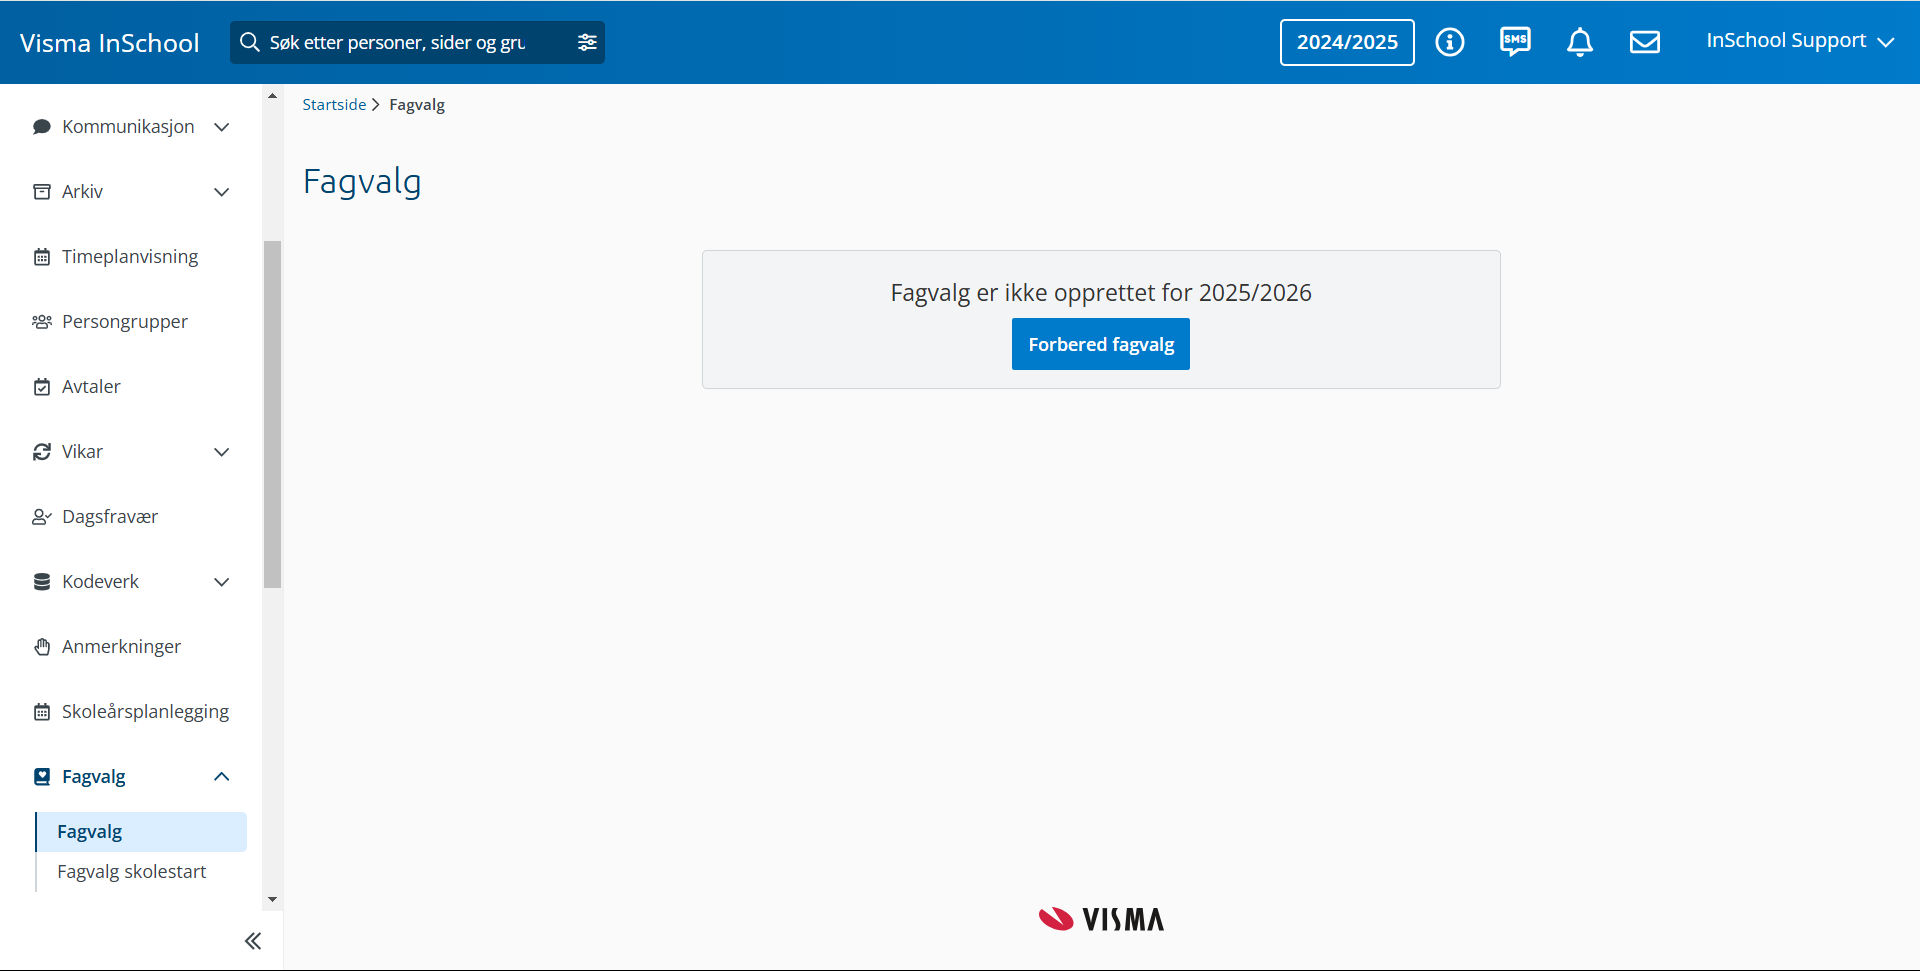Collapse the Fagvalg menu chevron
This screenshot has height=971, width=1920.
click(x=222, y=777)
